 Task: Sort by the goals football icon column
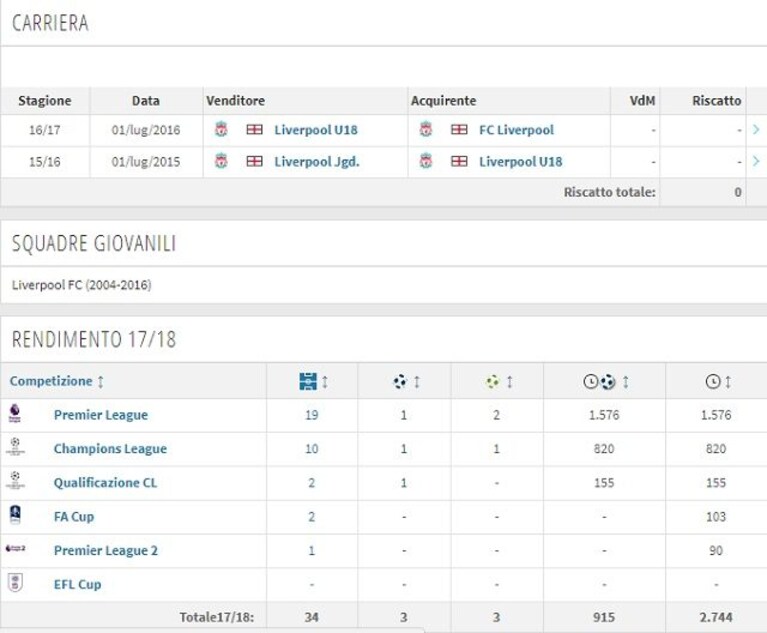click(406, 381)
